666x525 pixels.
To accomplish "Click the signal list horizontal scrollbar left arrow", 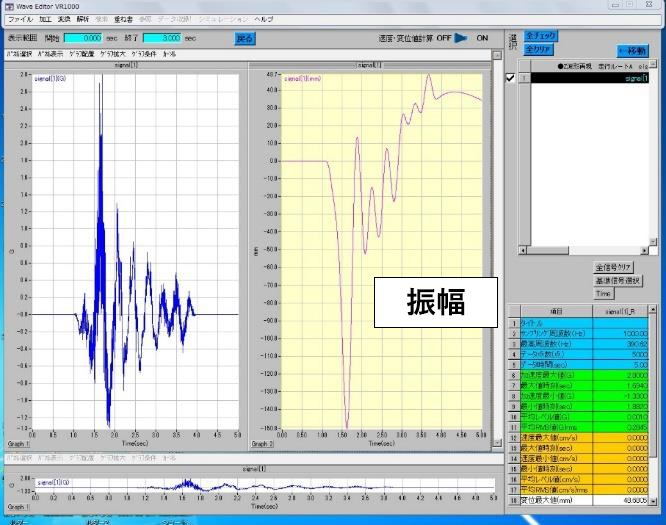I will (x=522, y=251).
